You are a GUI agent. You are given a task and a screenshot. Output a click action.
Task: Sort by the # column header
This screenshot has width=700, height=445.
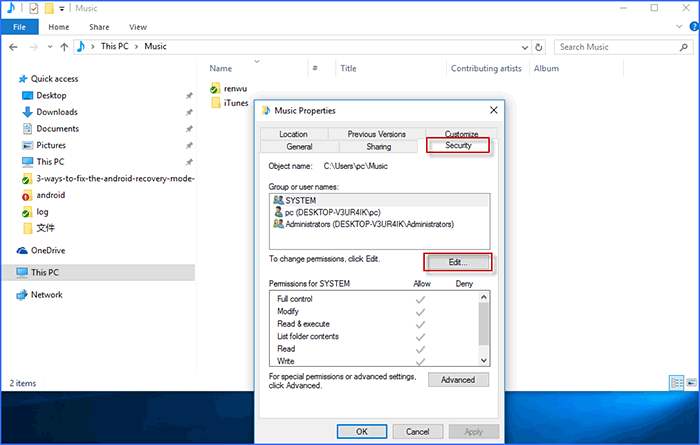point(315,68)
